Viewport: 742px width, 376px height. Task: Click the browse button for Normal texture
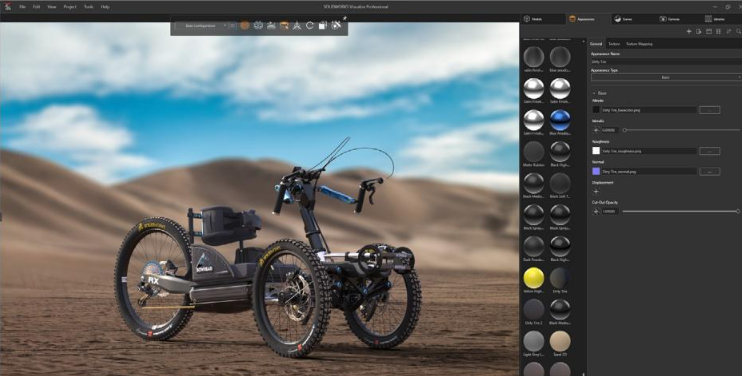click(709, 171)
